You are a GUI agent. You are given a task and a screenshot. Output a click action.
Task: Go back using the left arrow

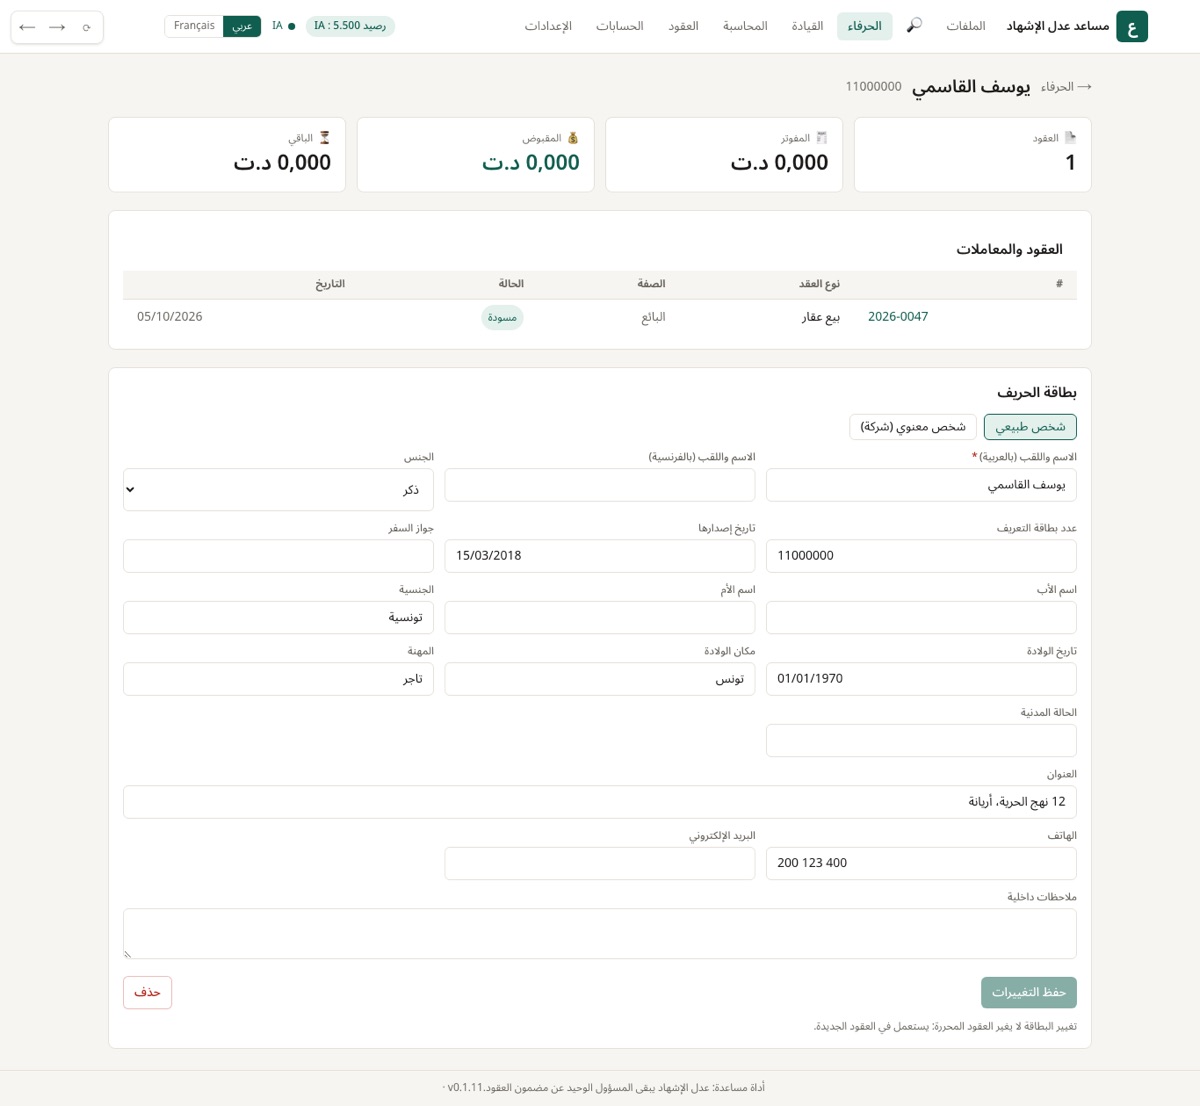27,27
